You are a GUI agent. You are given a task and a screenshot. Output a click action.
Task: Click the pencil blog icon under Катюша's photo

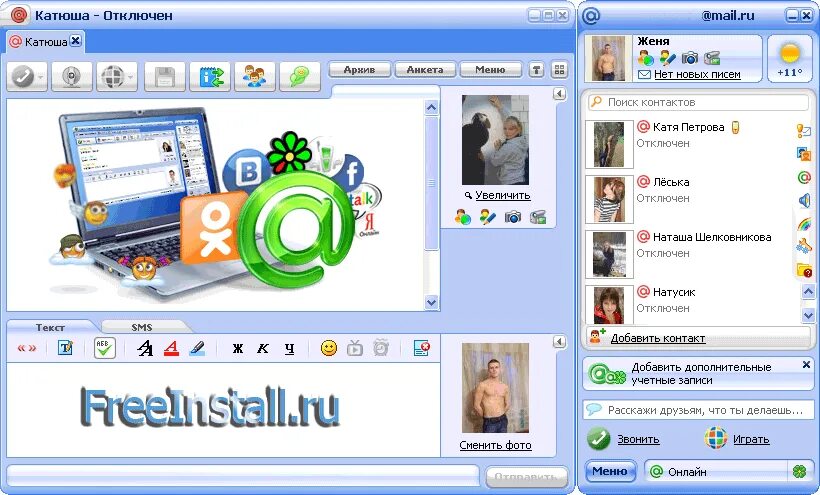pos(487,217)
